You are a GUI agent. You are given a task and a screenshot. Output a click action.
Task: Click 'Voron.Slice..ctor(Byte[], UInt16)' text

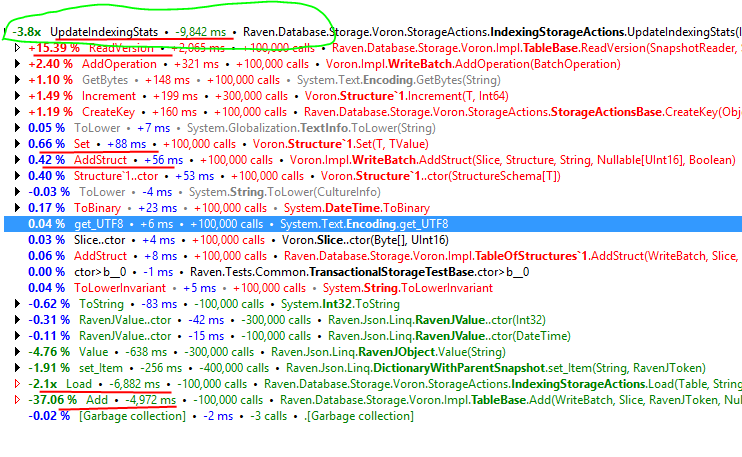click(x=365, y=240)
